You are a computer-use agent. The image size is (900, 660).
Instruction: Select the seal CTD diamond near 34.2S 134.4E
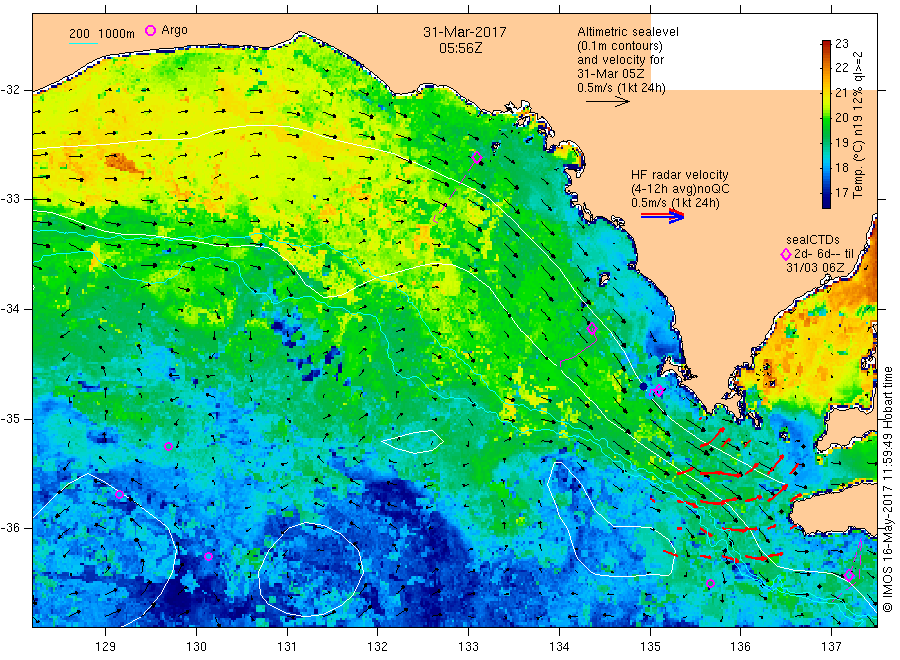tap(592, 329)
